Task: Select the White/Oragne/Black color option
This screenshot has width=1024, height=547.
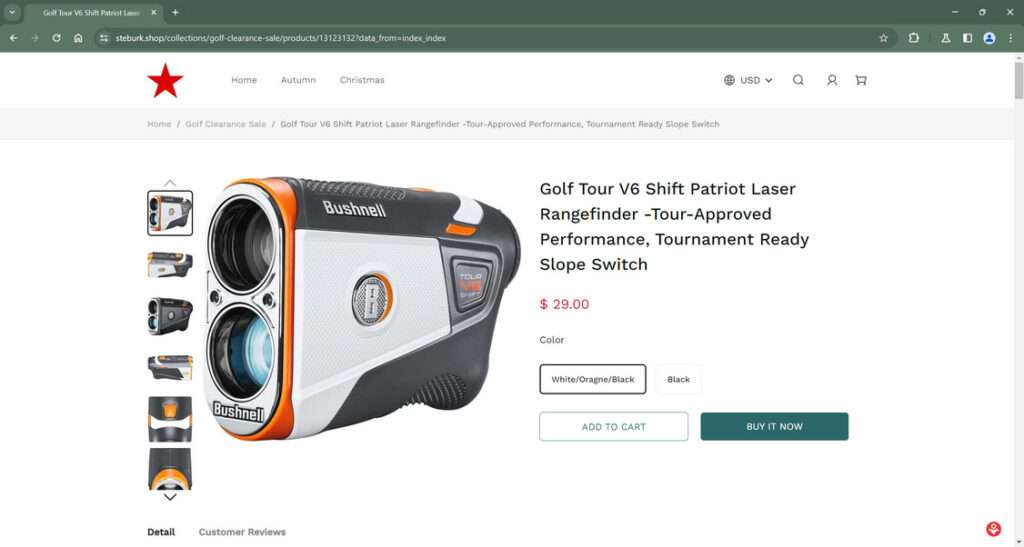Action: click(592, 379)
